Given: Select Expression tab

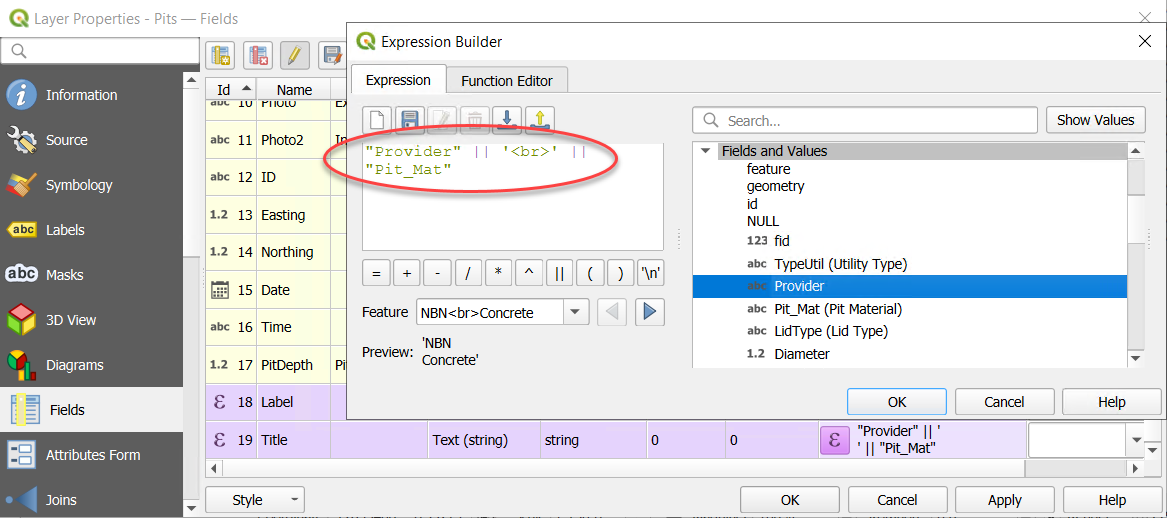Looking at the screenshot, I should click(397, 80).
